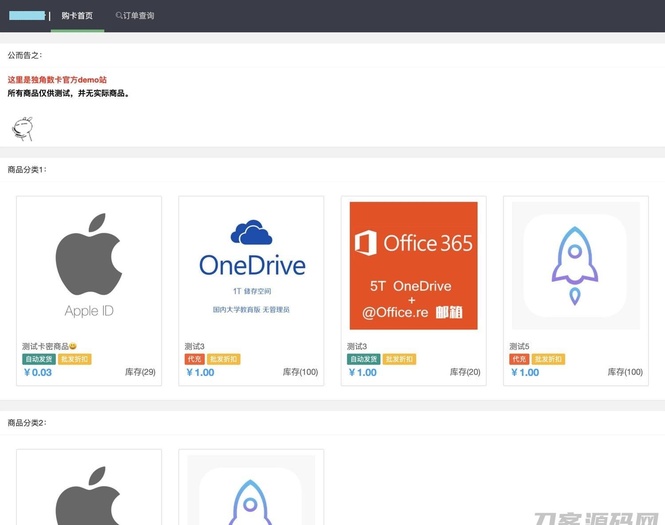The image size is (665, 525).
Task: Click the Apple ID logo in category 1
Action: pos(88,265)
